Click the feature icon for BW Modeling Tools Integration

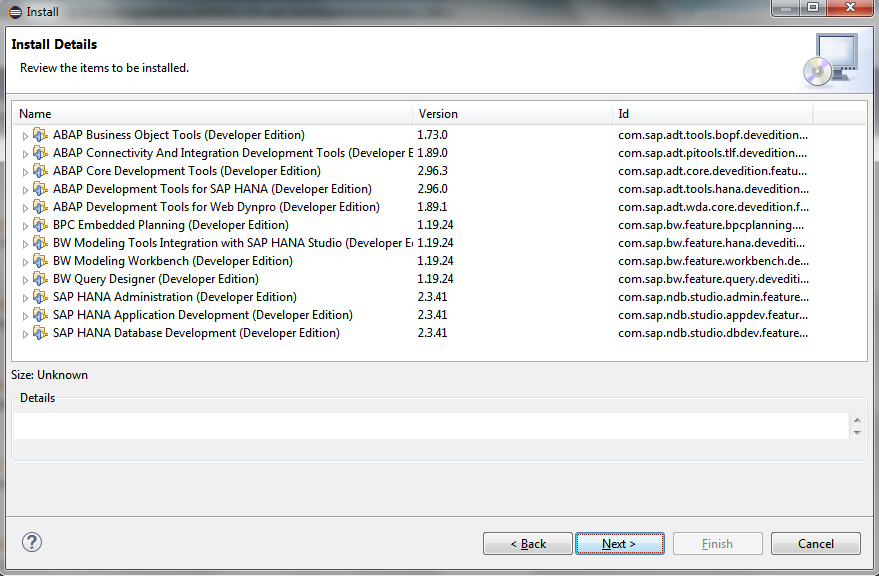[x=40, y=242]
